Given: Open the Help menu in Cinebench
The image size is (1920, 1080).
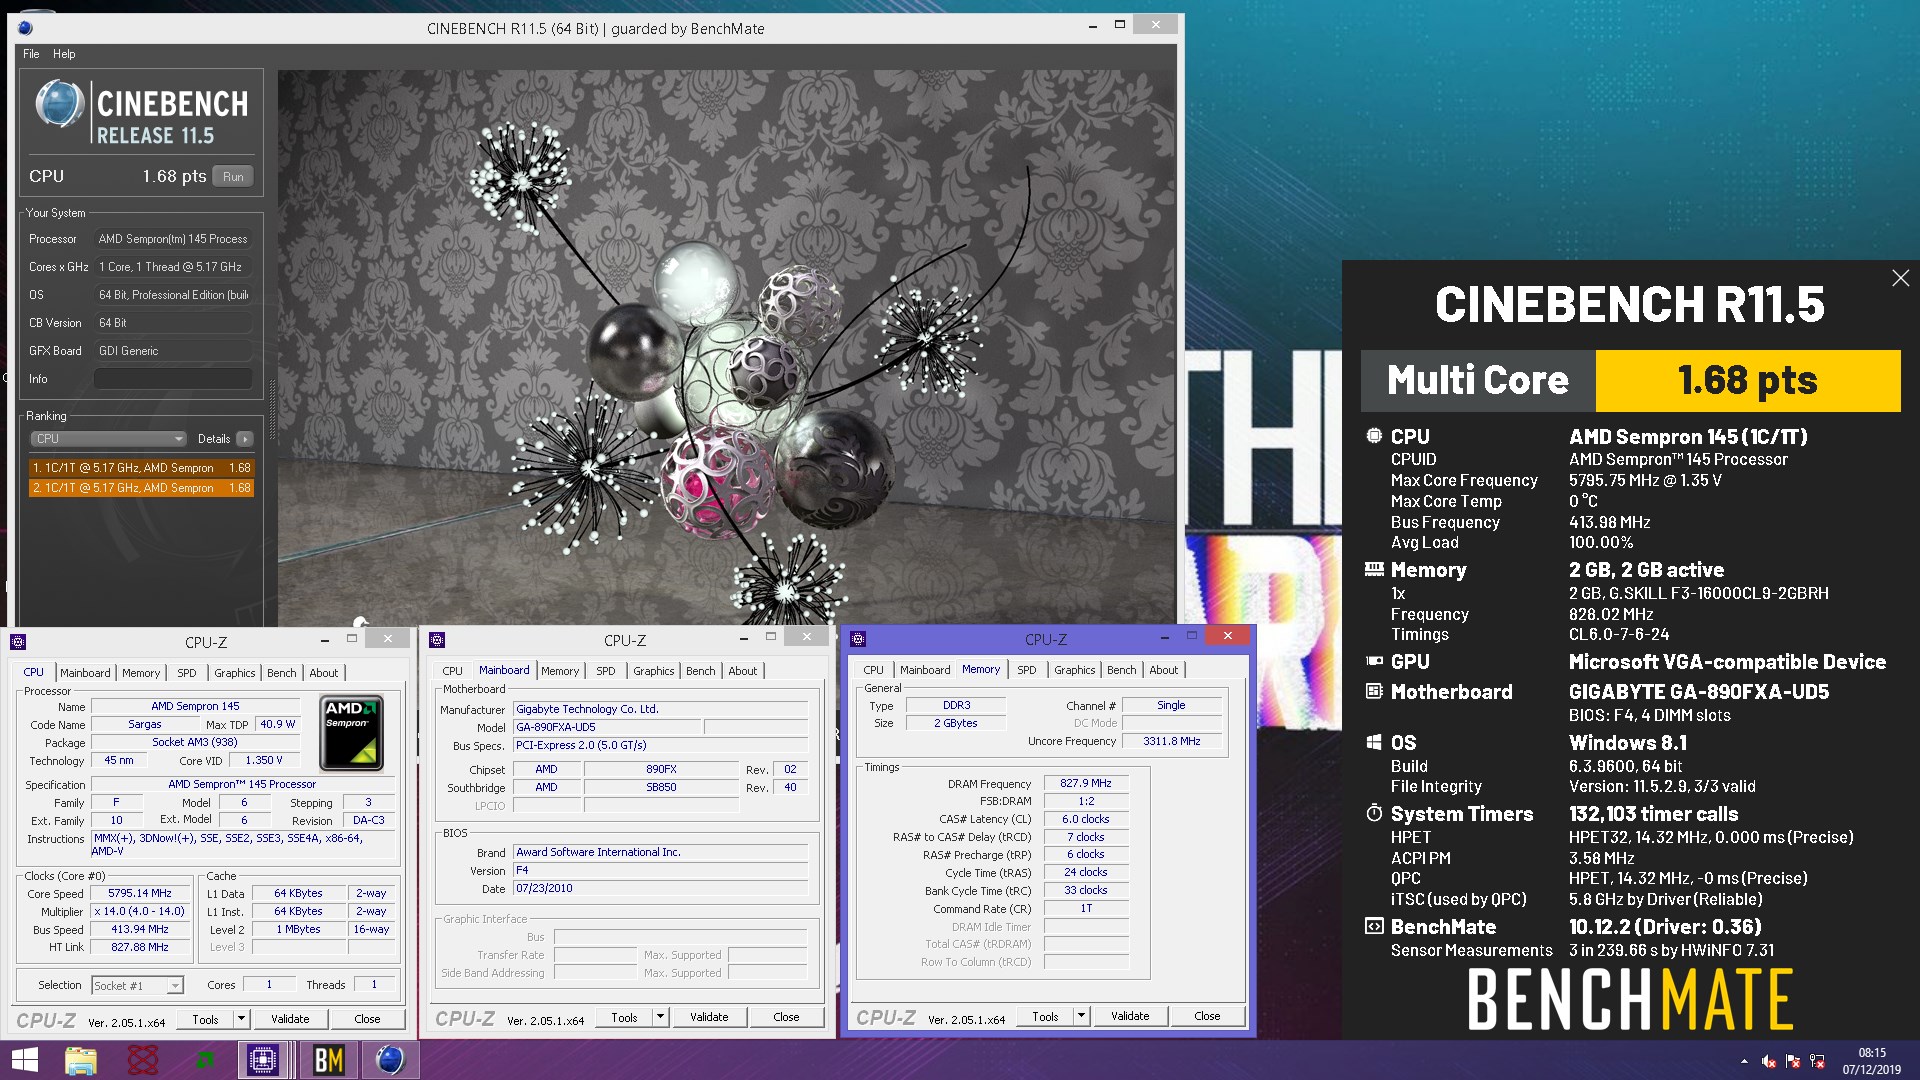Looking at the screenshot, I should click(x=64, y=54).
